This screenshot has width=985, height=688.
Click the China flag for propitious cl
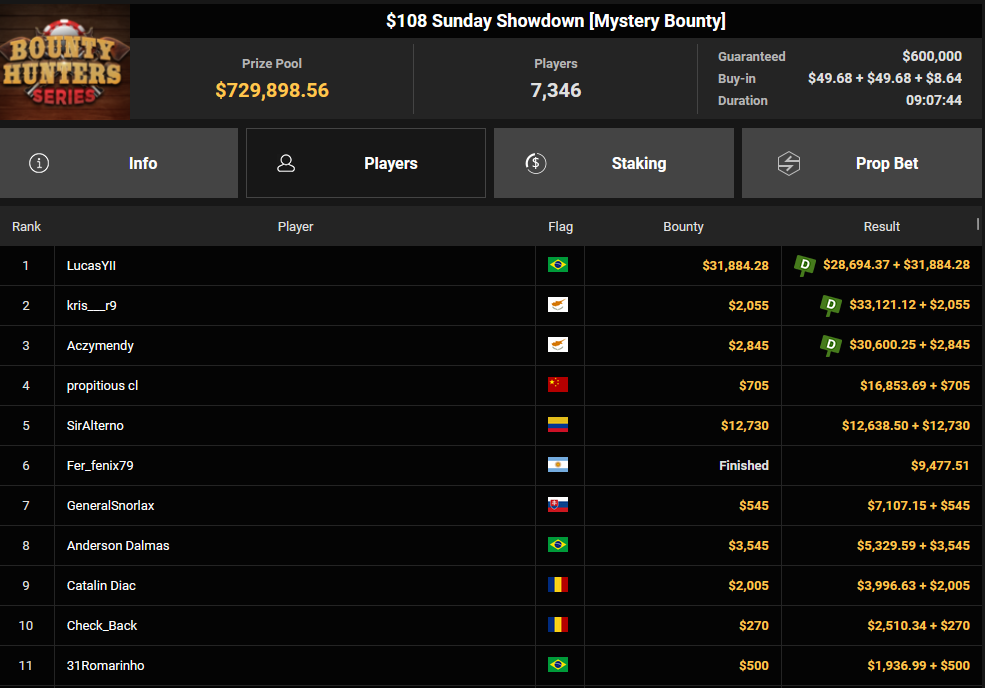(x=558, y=385)
